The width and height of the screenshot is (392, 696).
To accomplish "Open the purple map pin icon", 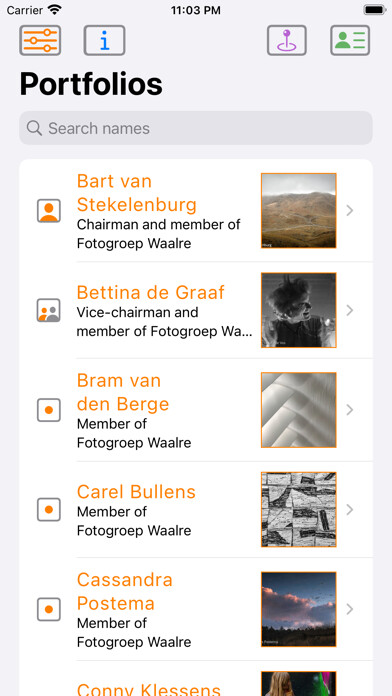I will coord(287,40).
